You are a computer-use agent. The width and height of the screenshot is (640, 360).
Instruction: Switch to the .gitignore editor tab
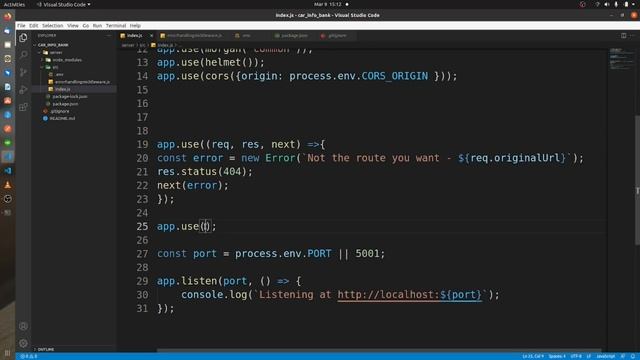click(x=337, y=36)
